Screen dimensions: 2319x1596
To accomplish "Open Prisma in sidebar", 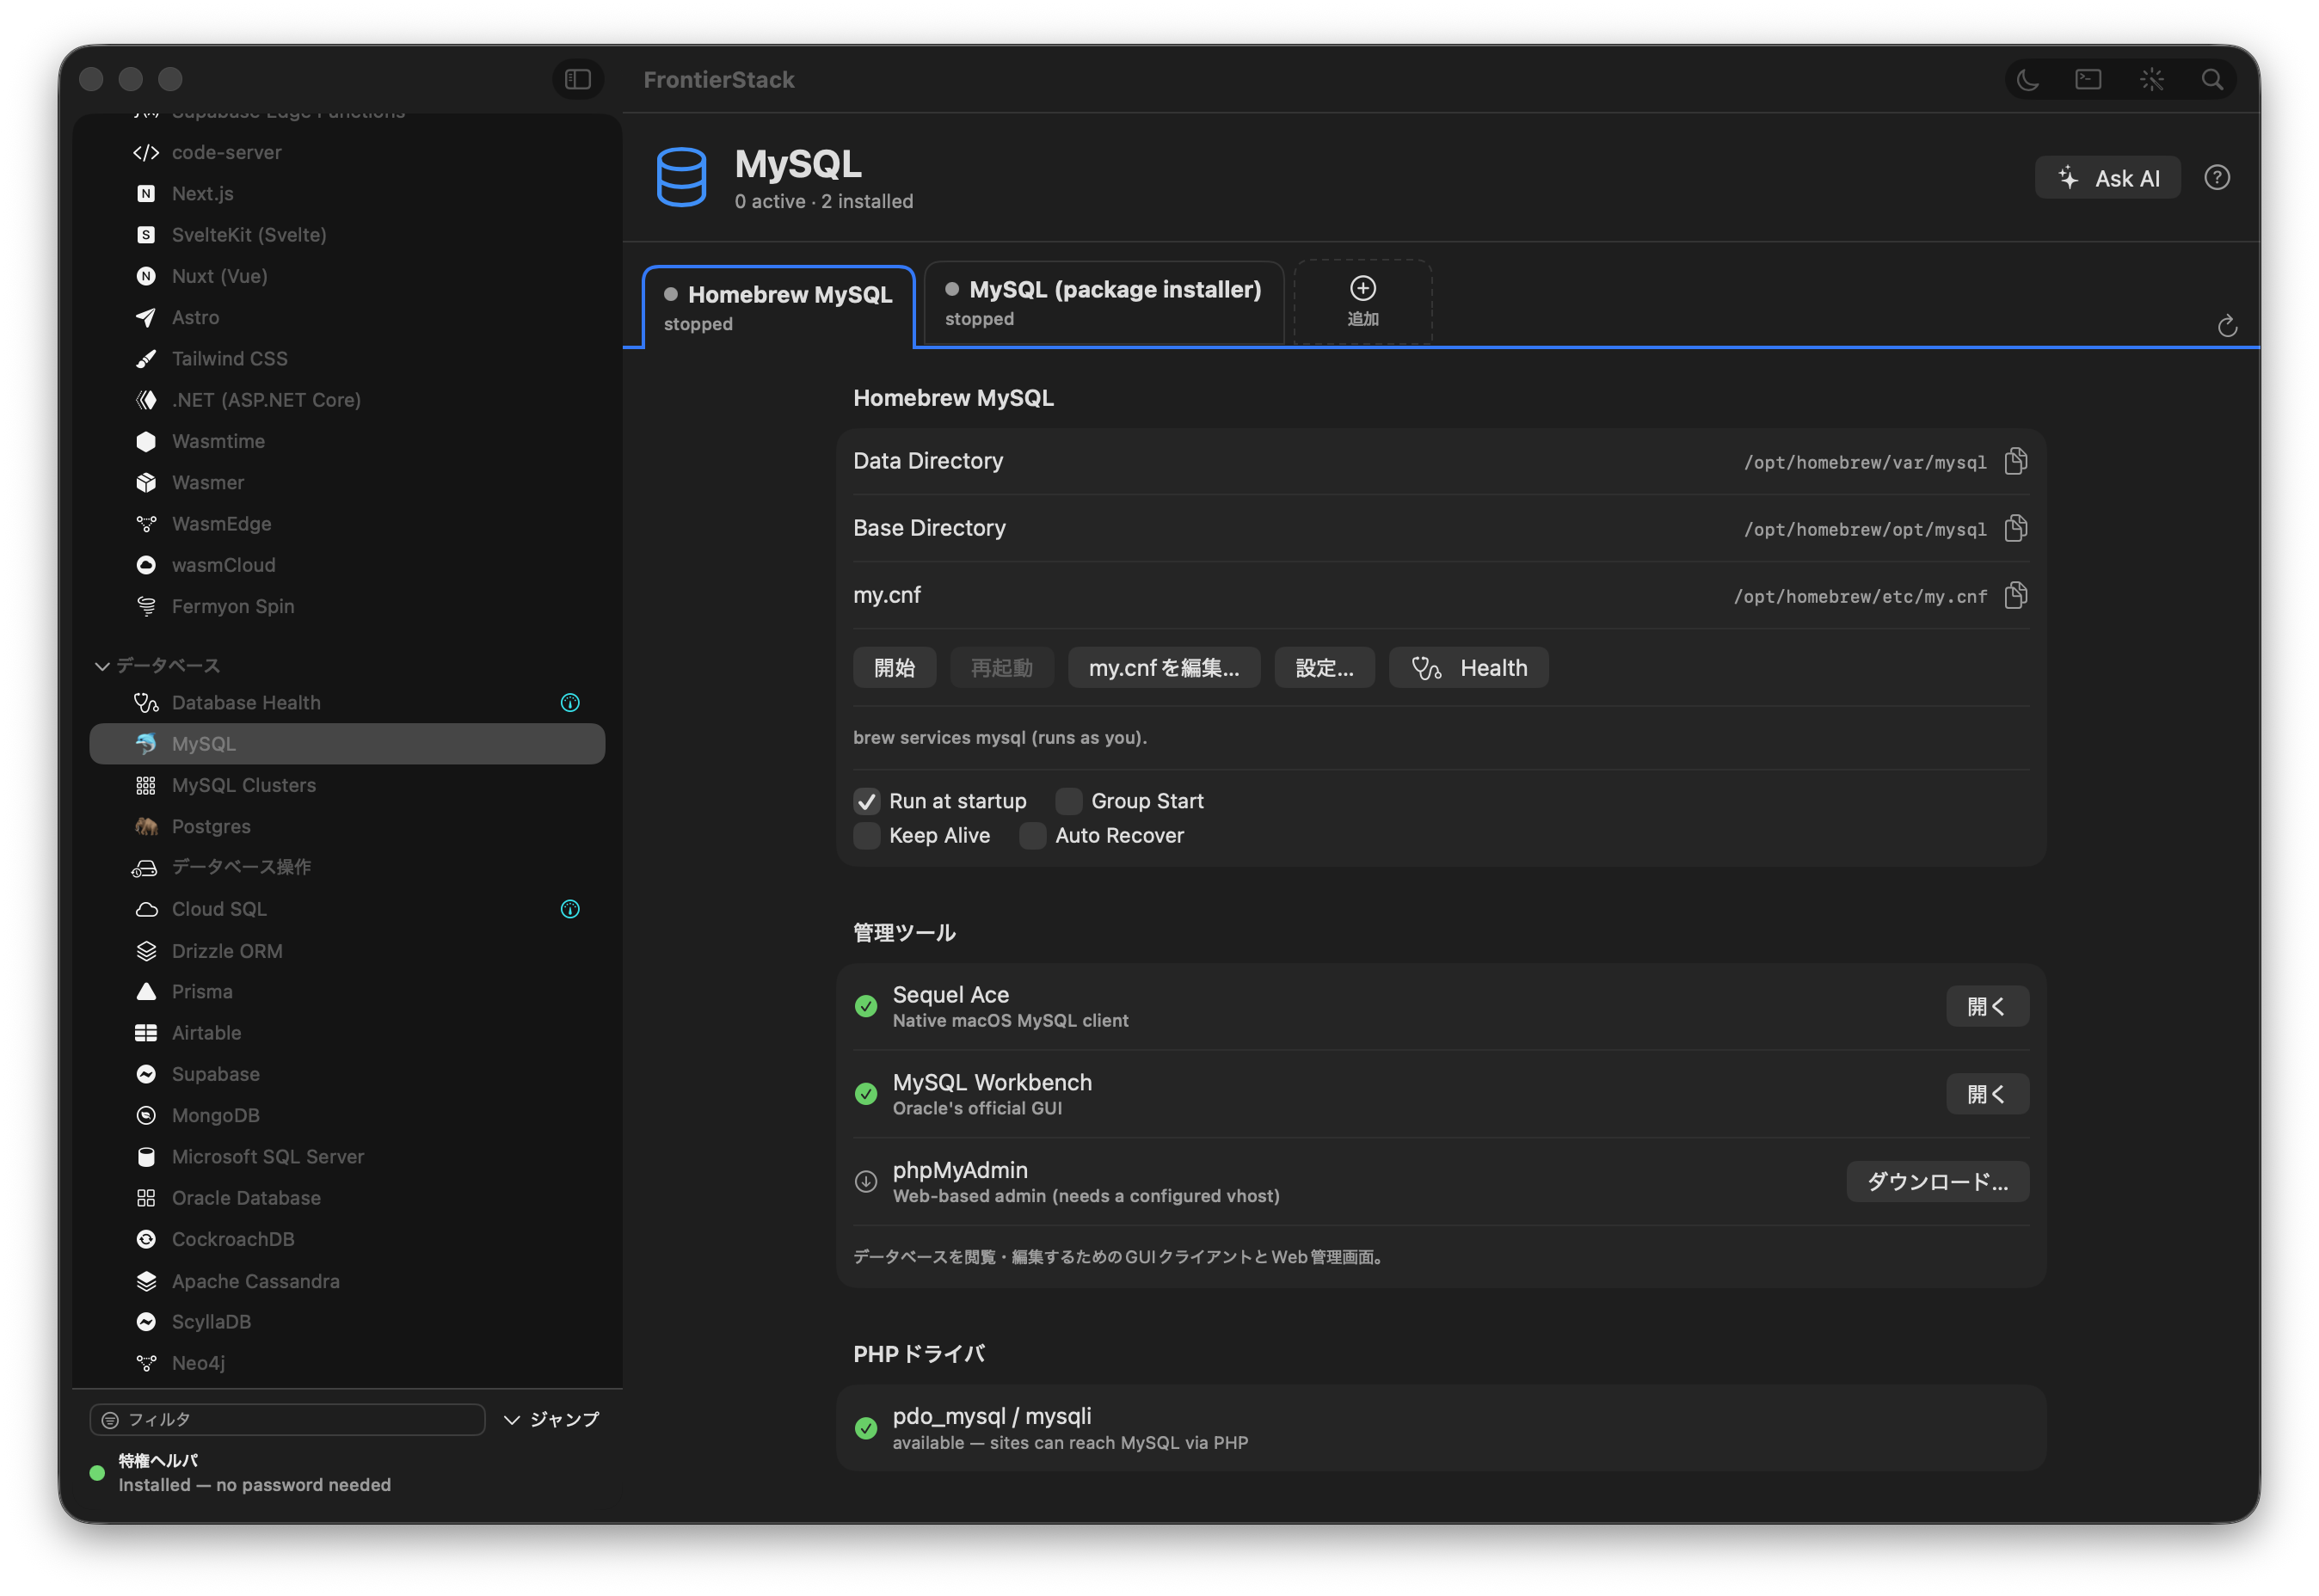I will click(x=347, y=991).
